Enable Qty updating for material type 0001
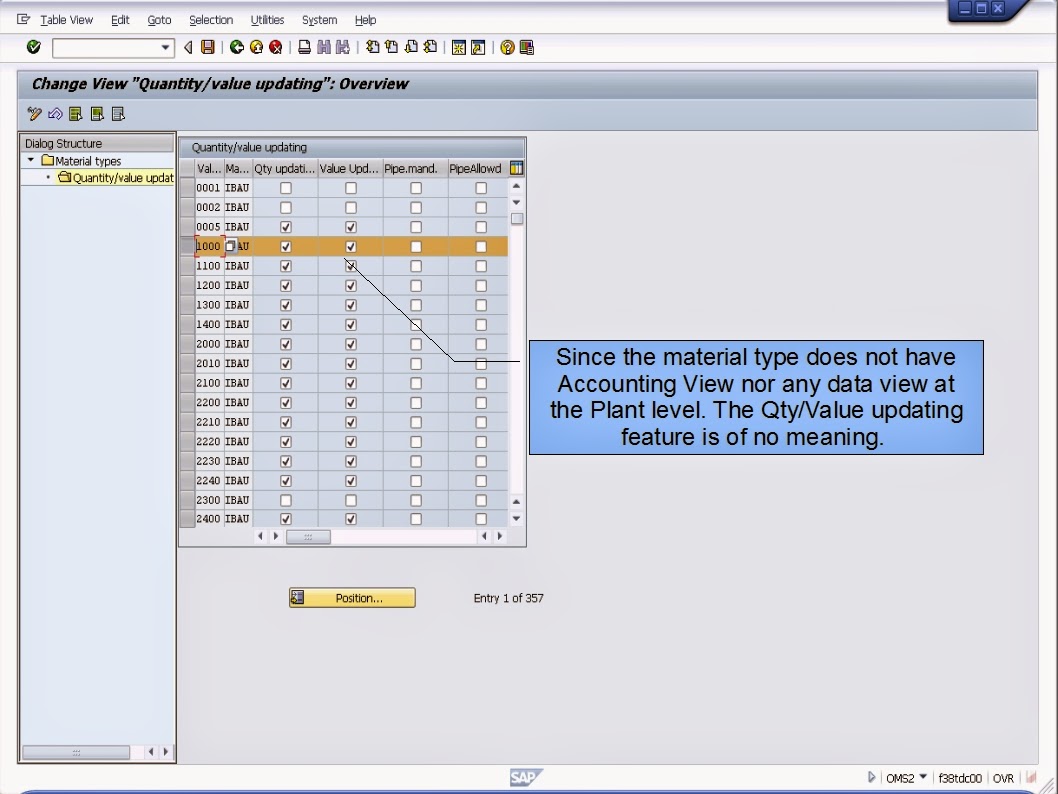The height and width of the screenshot is (794, 1058). 286,188
